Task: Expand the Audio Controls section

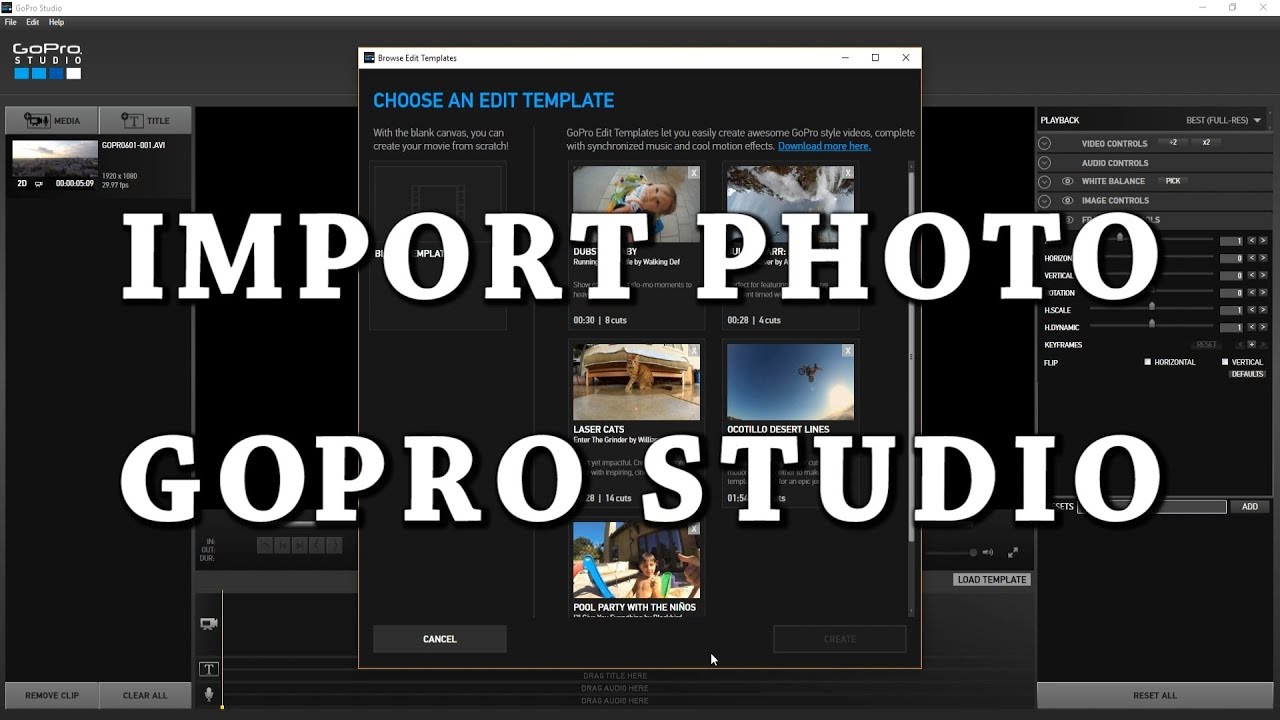Action: pyautogui.click(x=1044, y=162)
